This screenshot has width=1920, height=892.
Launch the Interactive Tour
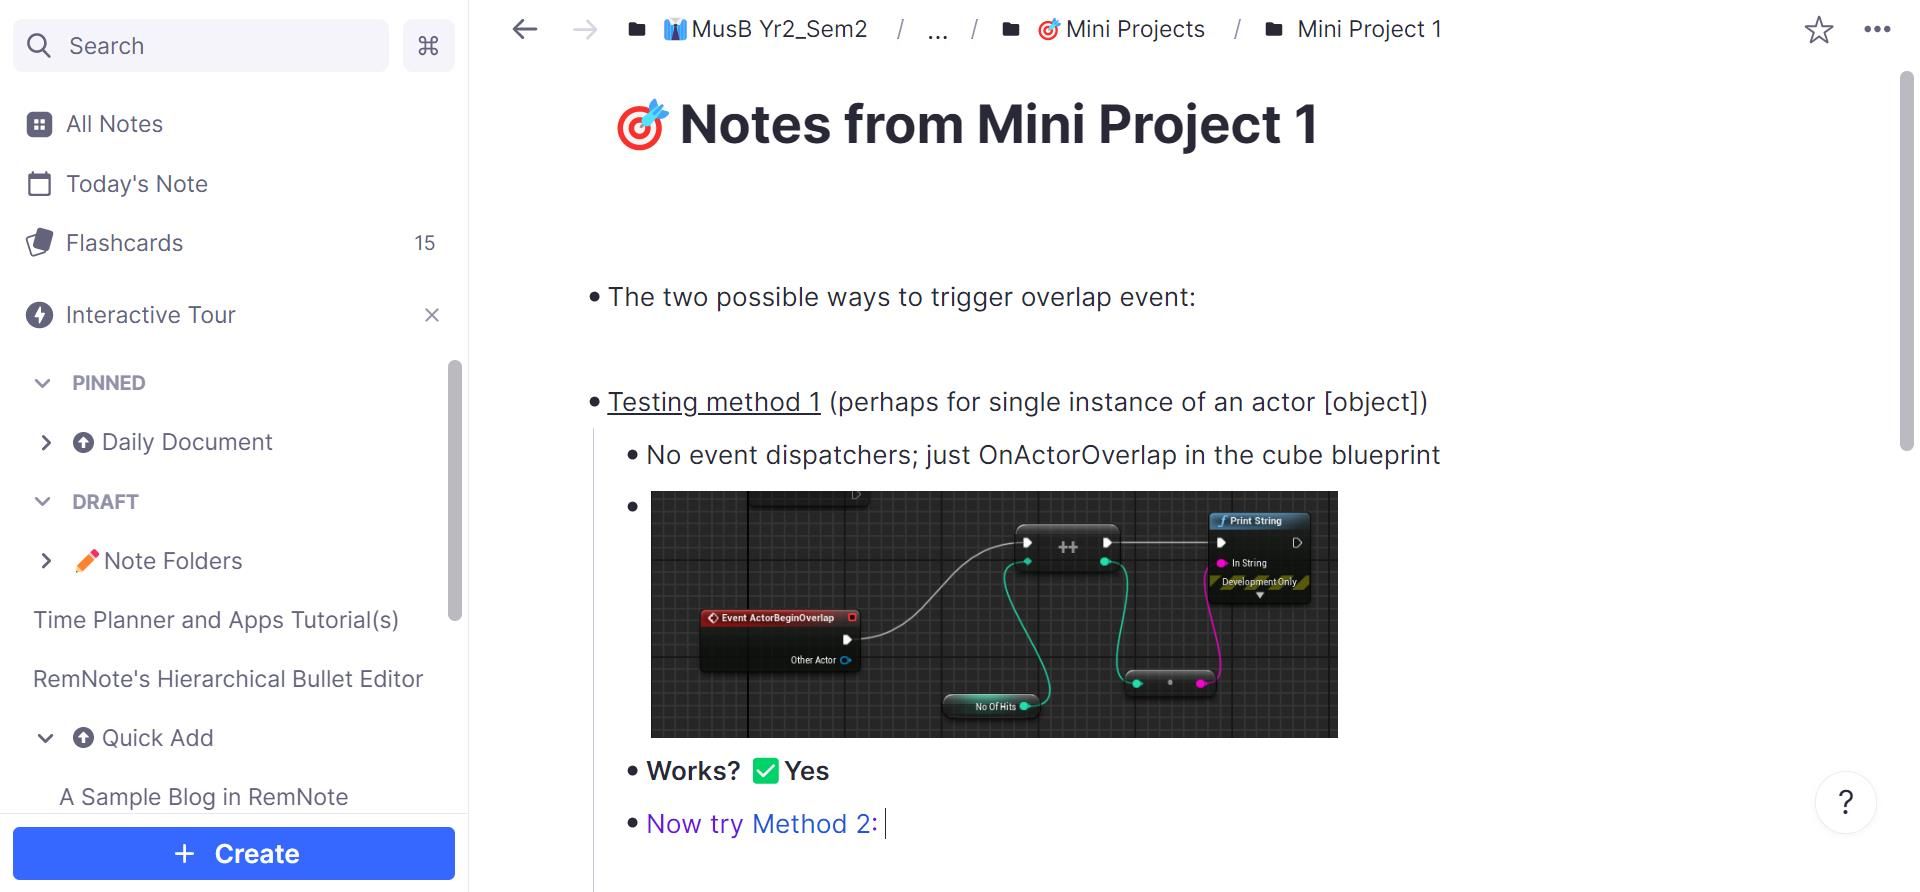pos(150,314)
